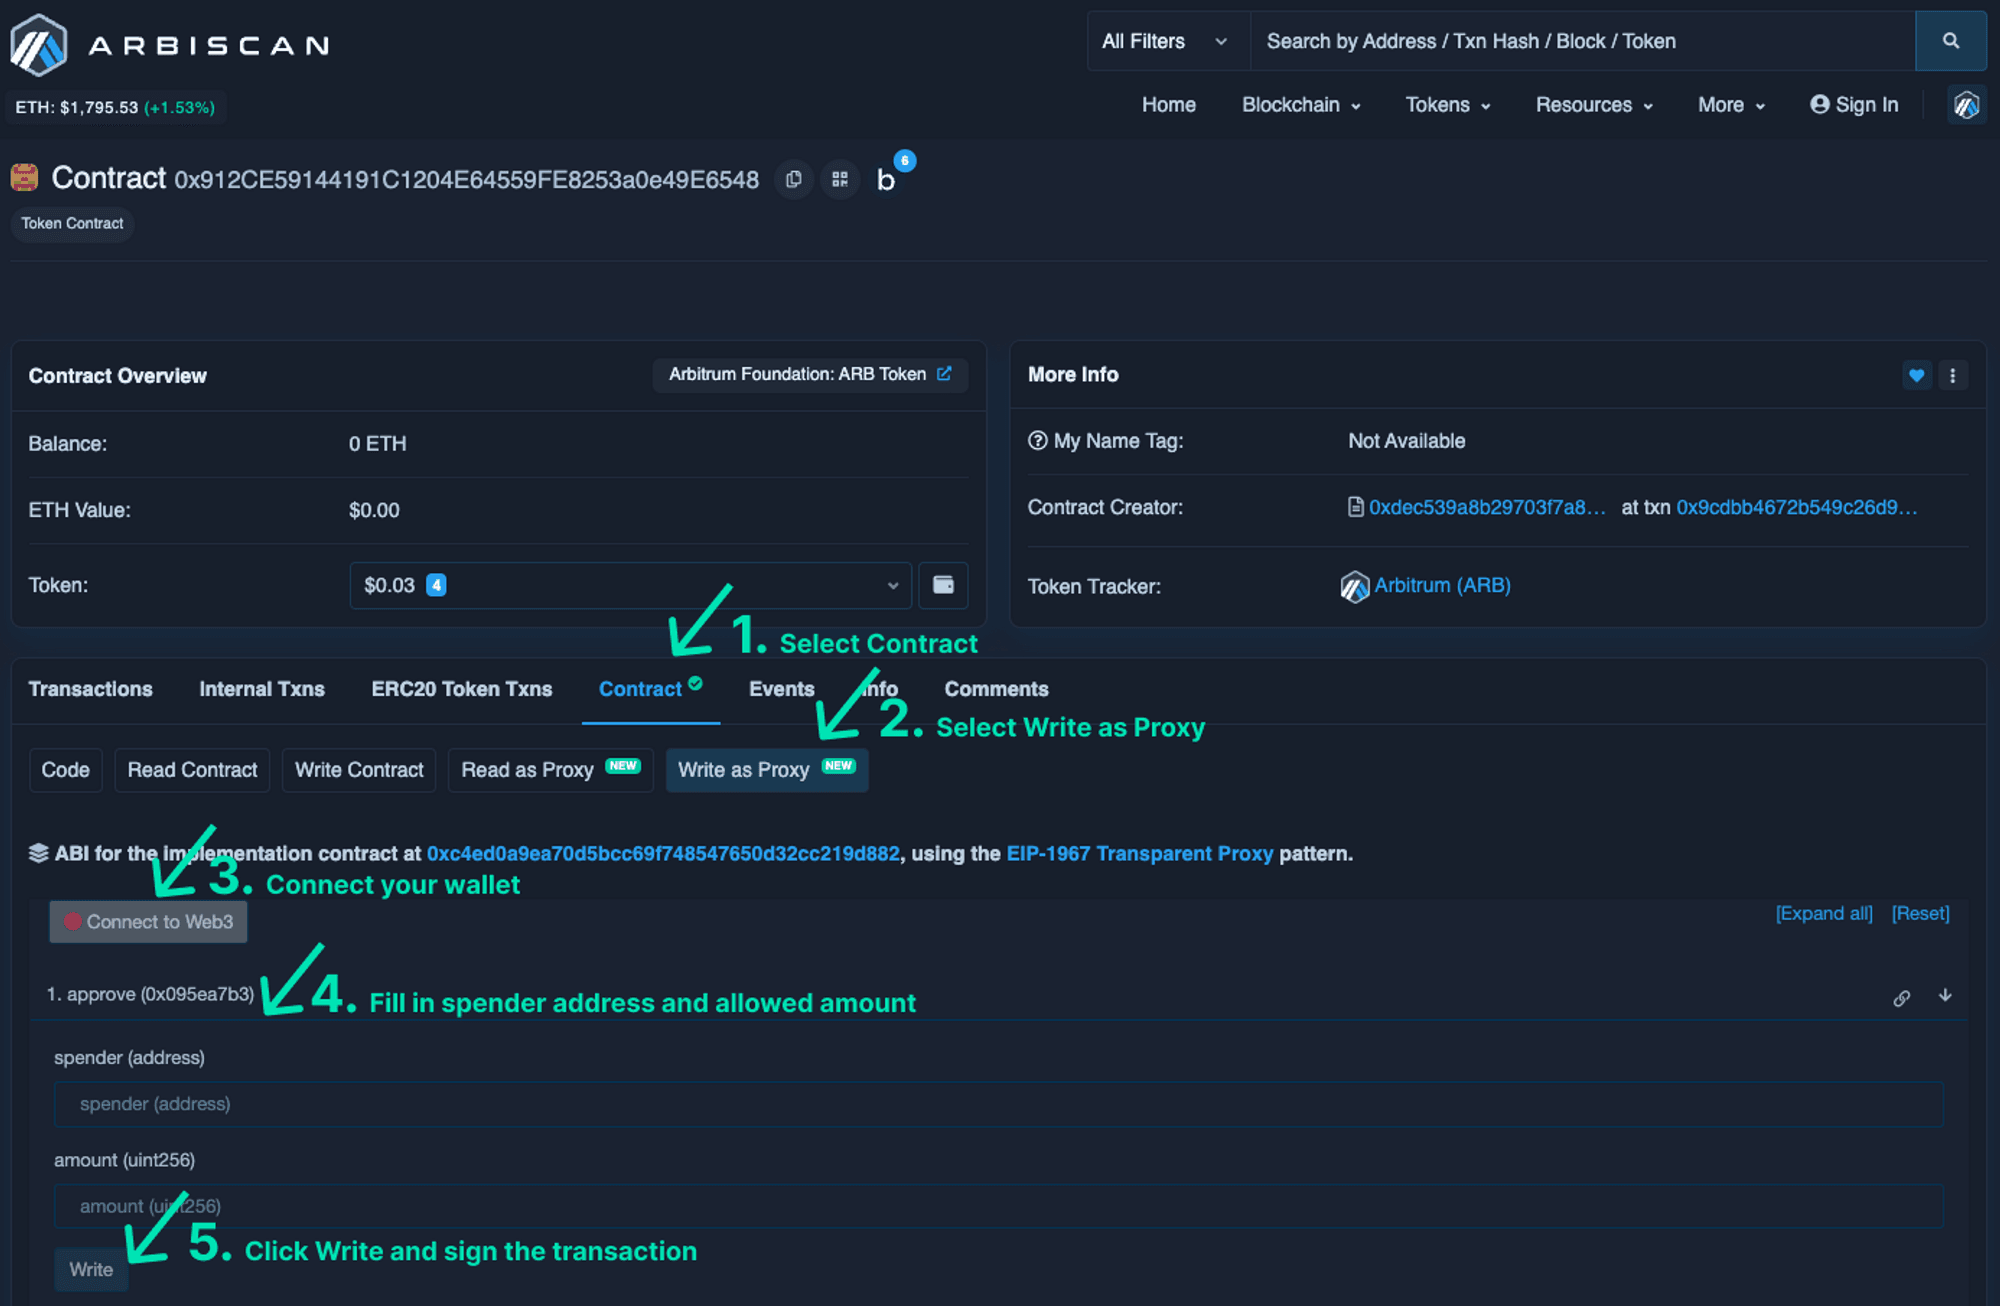2000x1306 pixels.
Task: Copy the contract address using the copy icon
Action: 793,179
